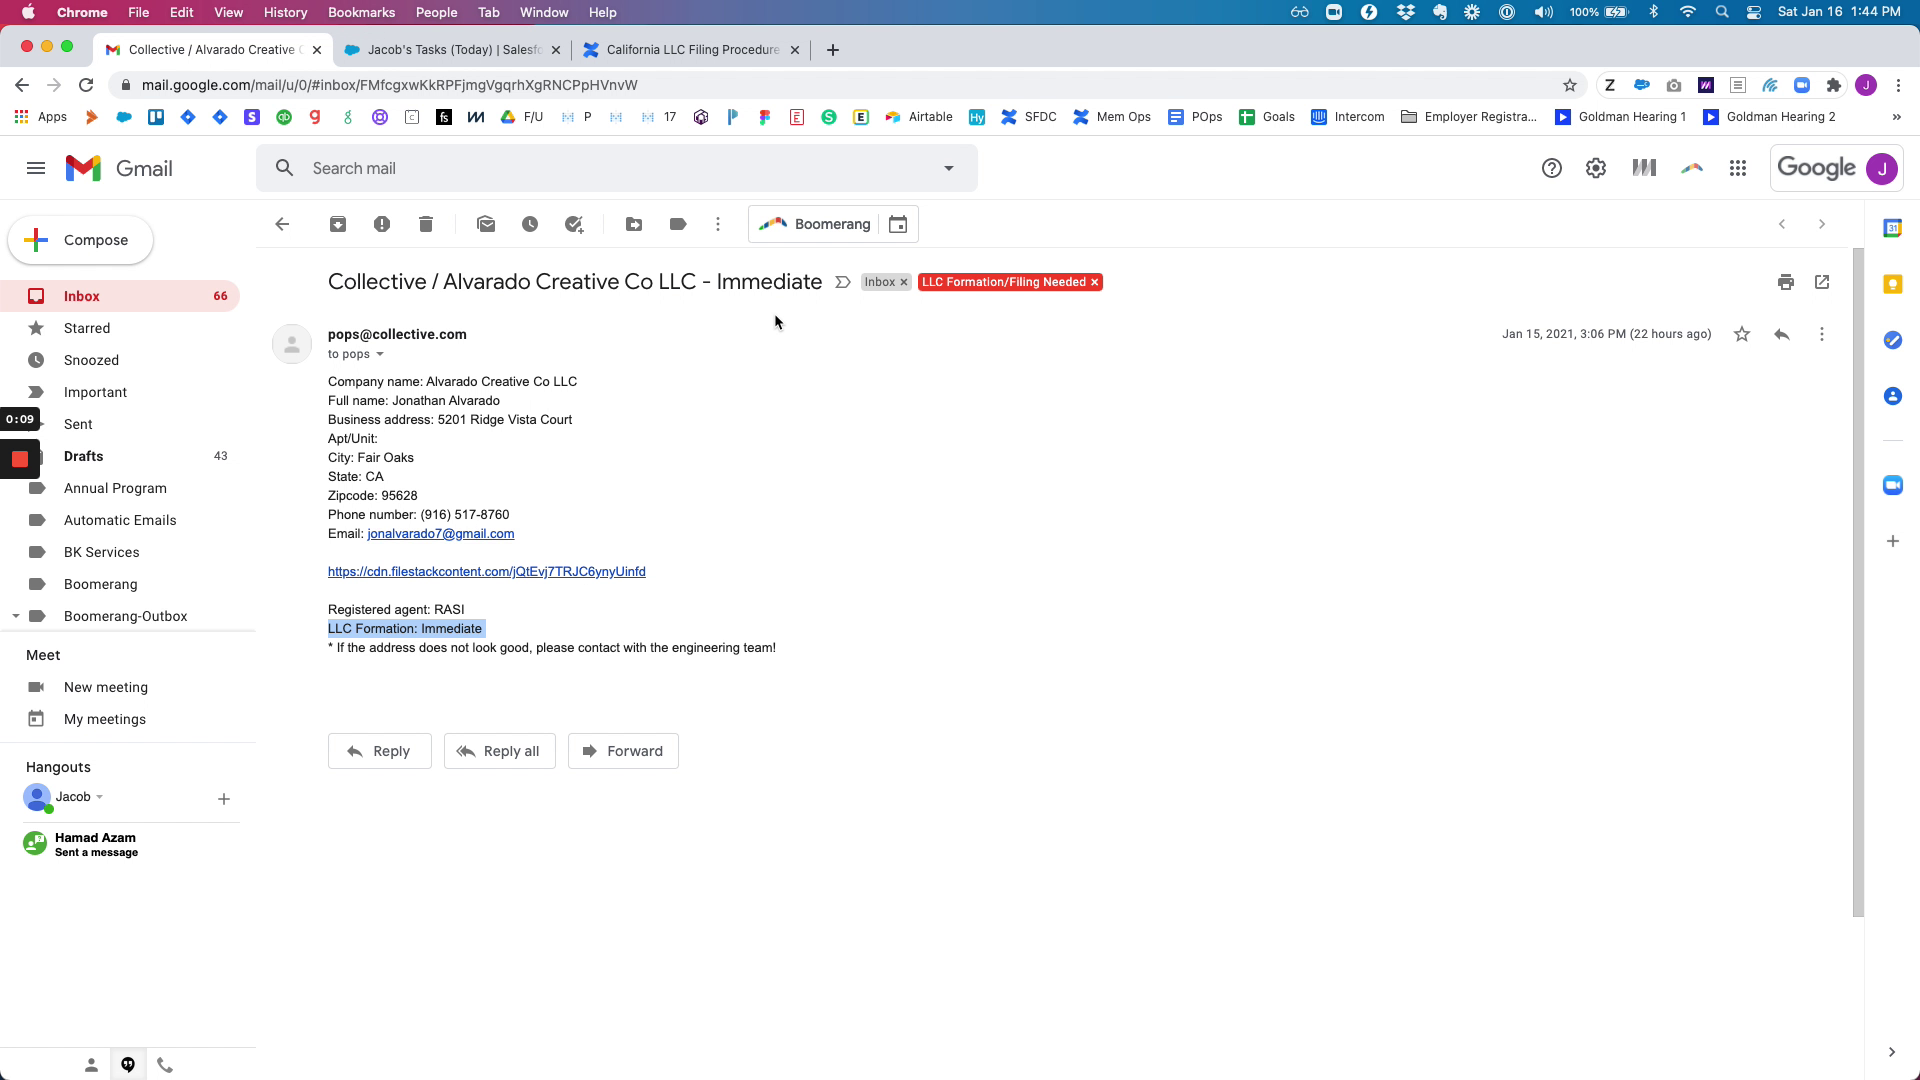Open the filestackcontent.com attachment link

click(x=487, y=572)
